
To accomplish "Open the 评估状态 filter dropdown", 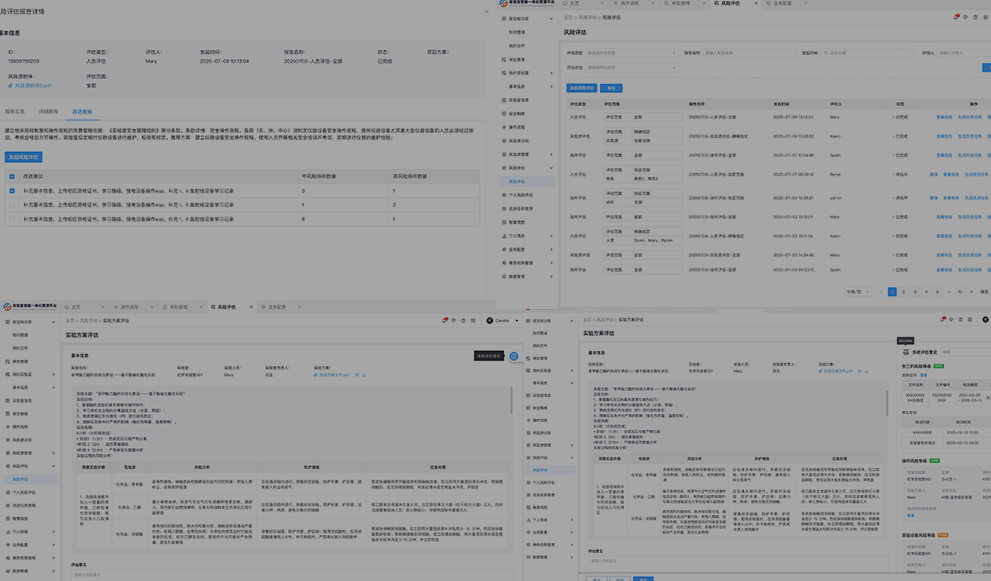I will [630, 68].
